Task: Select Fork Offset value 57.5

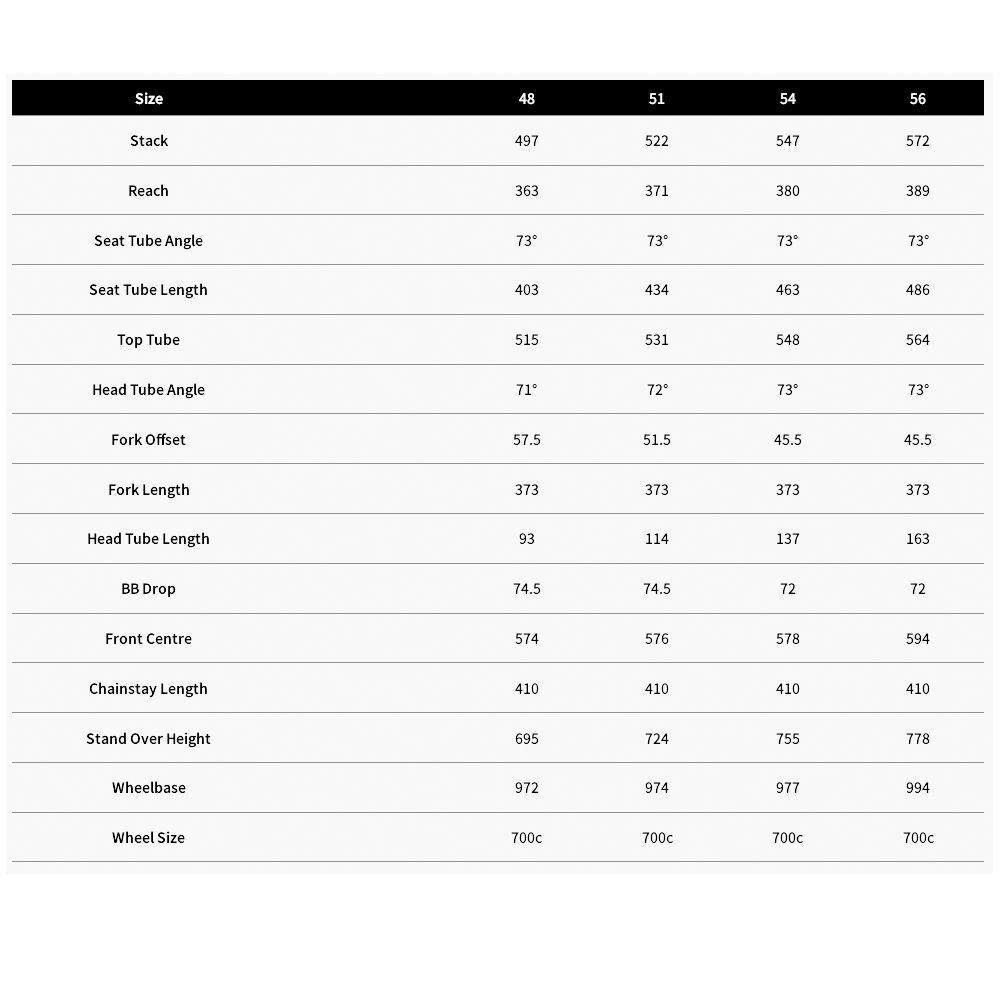Action: pyautogui.click(x=527, y=440)
